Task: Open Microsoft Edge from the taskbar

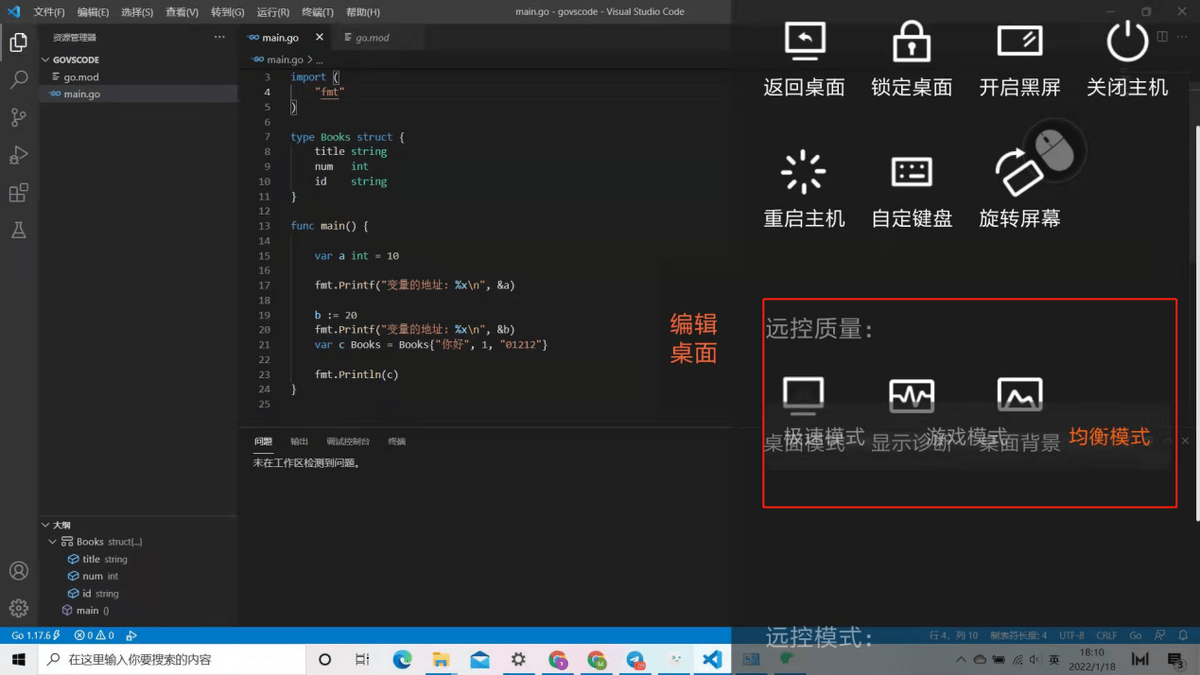Action: click(402, 660)
